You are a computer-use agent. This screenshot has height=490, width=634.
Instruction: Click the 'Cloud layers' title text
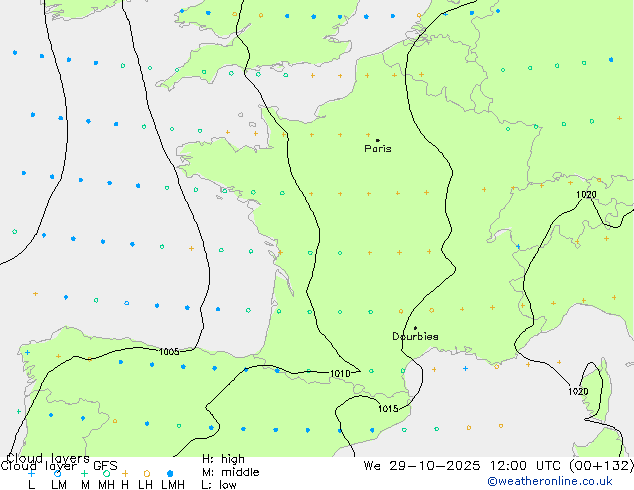click(x=48, y=458)
